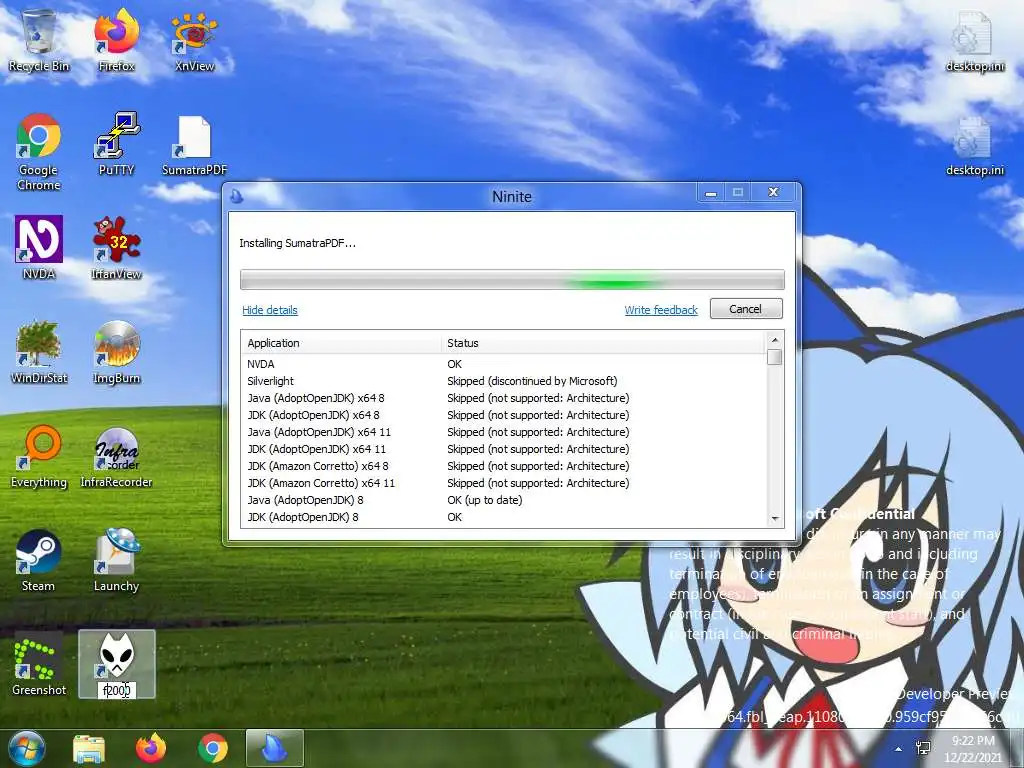The height and width of the screenshot is (768, 1024).
Task: Select the JDK (AdoptOpenJDK) x64 8 row
Action: [x=503, y=415]
